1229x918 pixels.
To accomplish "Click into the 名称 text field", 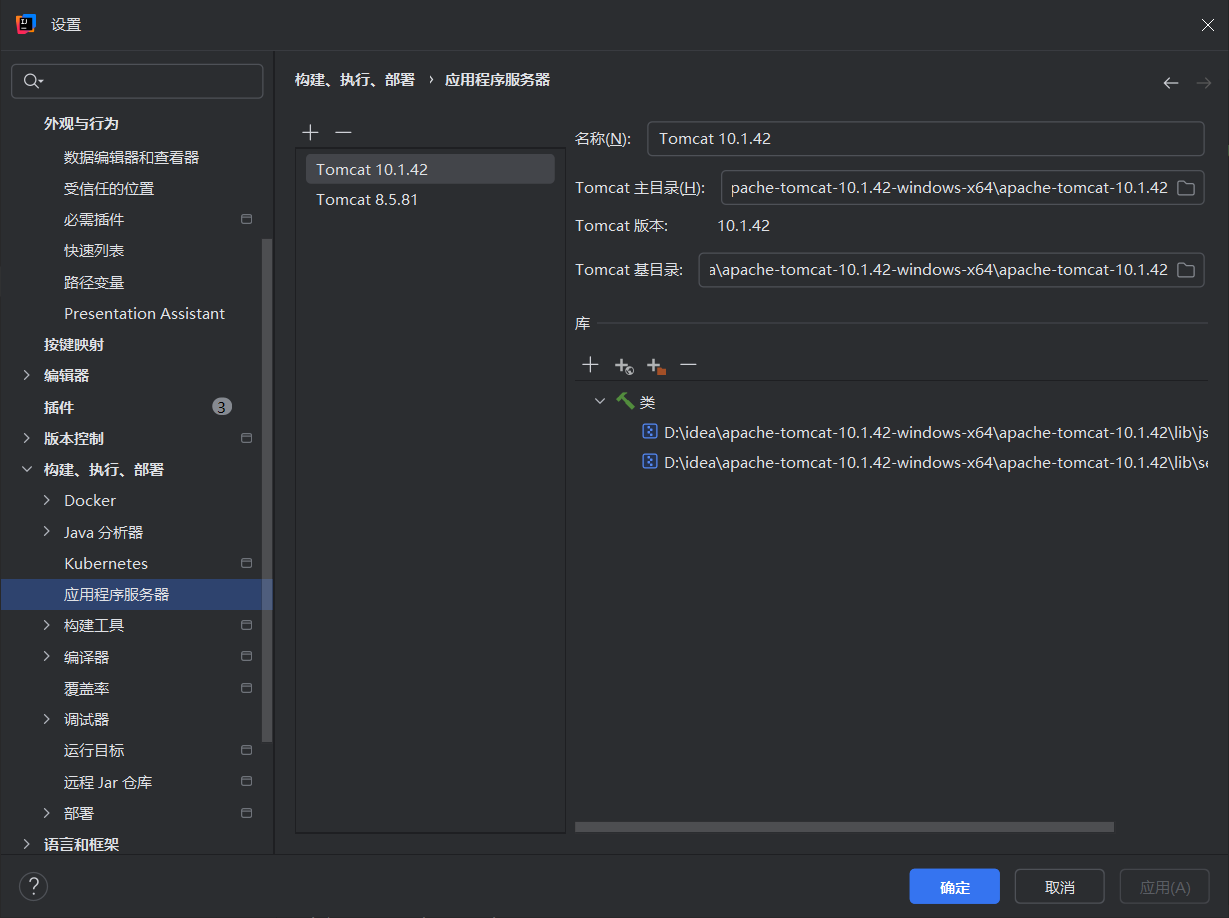I will click(925, 139).
